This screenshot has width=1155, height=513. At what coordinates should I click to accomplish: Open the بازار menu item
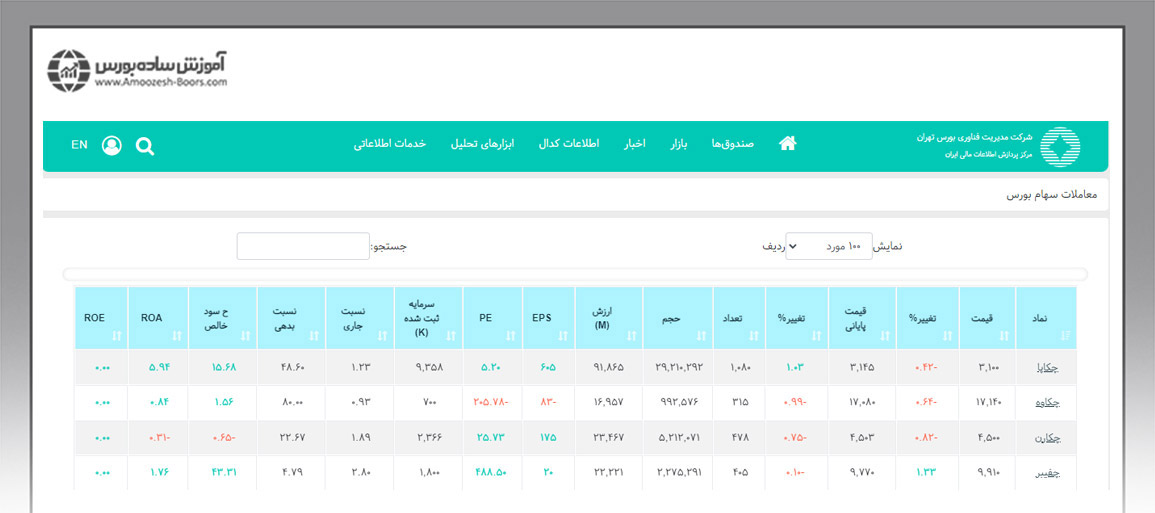(x=679, y=144)
